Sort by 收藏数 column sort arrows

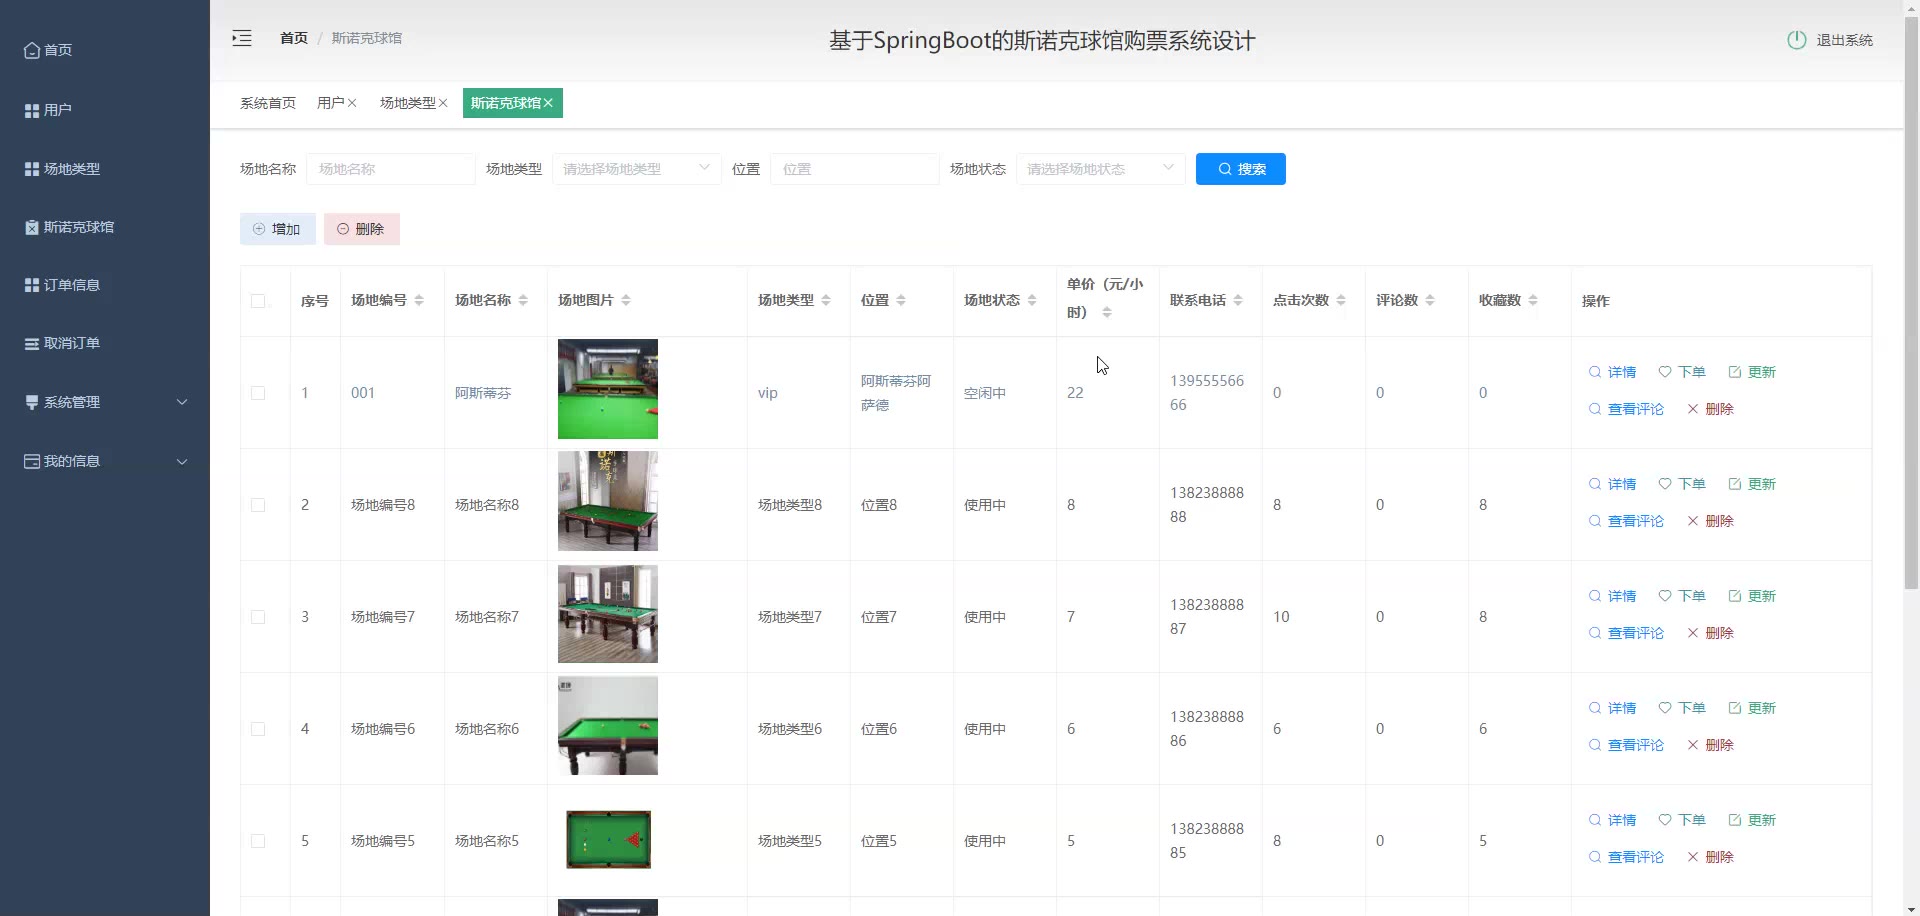pyautogui.click(x=1533, y=300)
